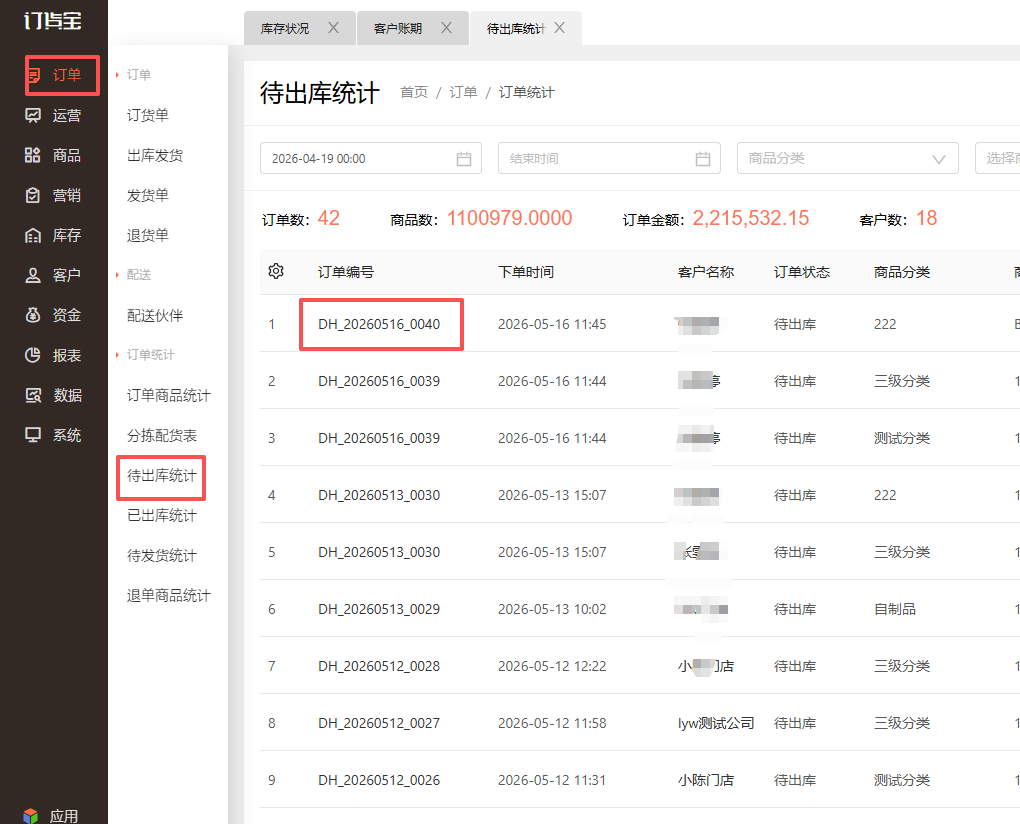Open the 待发货统计 submenu item

click(x=161, y=555)
